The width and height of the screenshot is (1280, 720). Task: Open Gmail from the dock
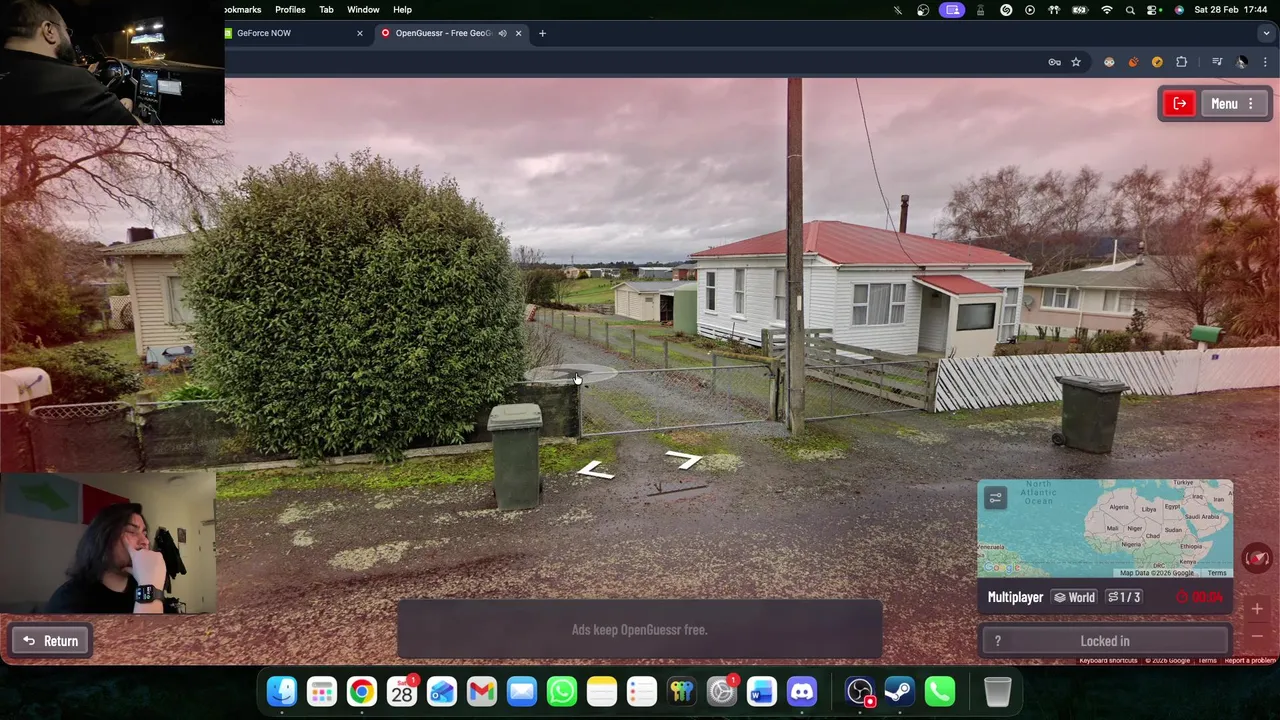click(x=482, y=691)
